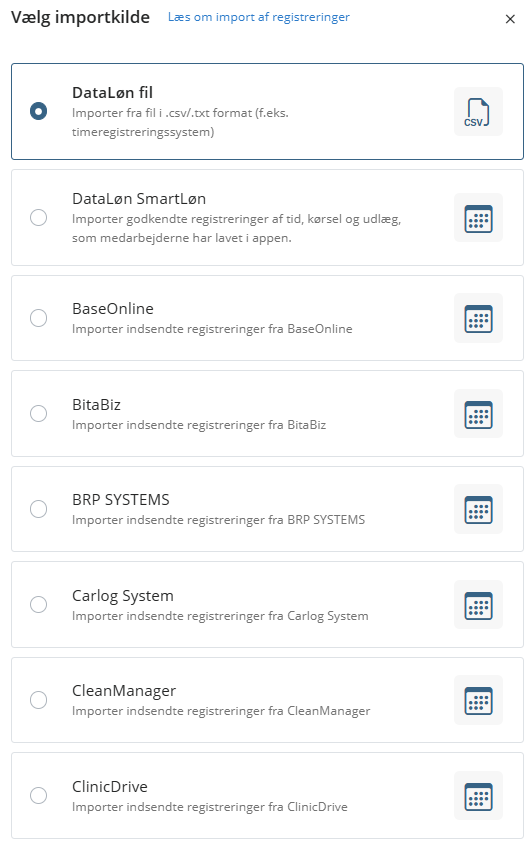Screen dimensions: 529x842
Task: Open 'Læs om import af registreringer' link
Action: [258, 17]
